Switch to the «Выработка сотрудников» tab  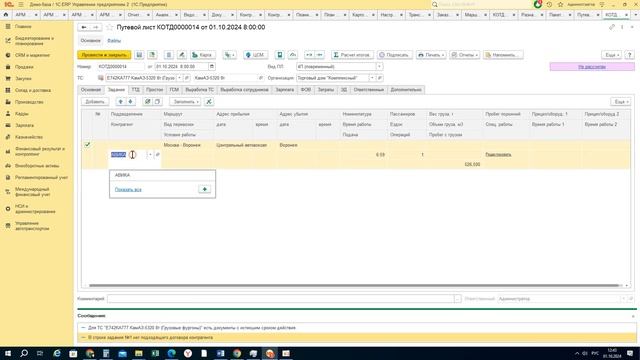244,90
